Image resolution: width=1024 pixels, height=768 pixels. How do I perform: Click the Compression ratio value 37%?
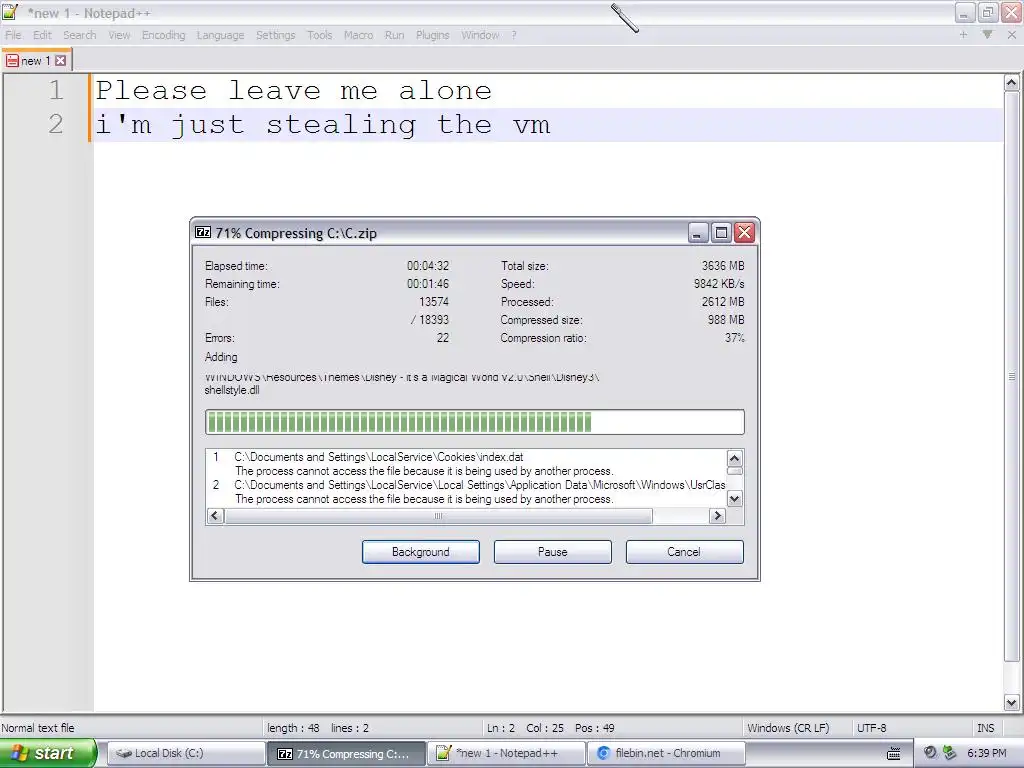[x=735, y=338]
